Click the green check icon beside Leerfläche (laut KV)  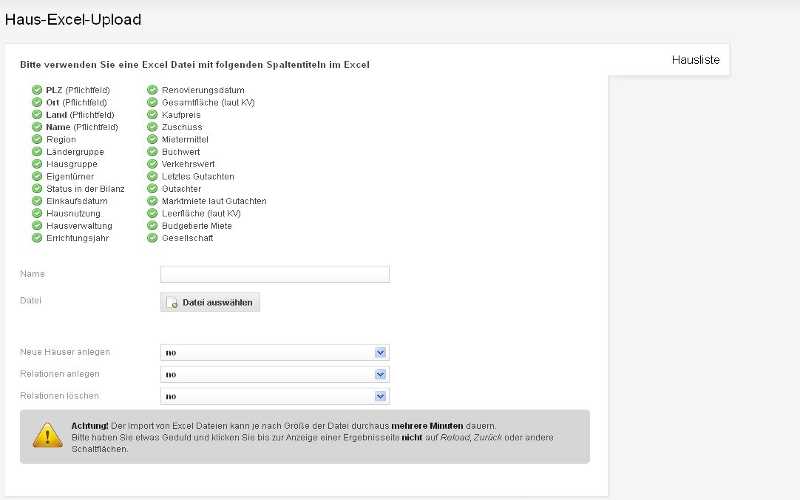tap(152, 213)
